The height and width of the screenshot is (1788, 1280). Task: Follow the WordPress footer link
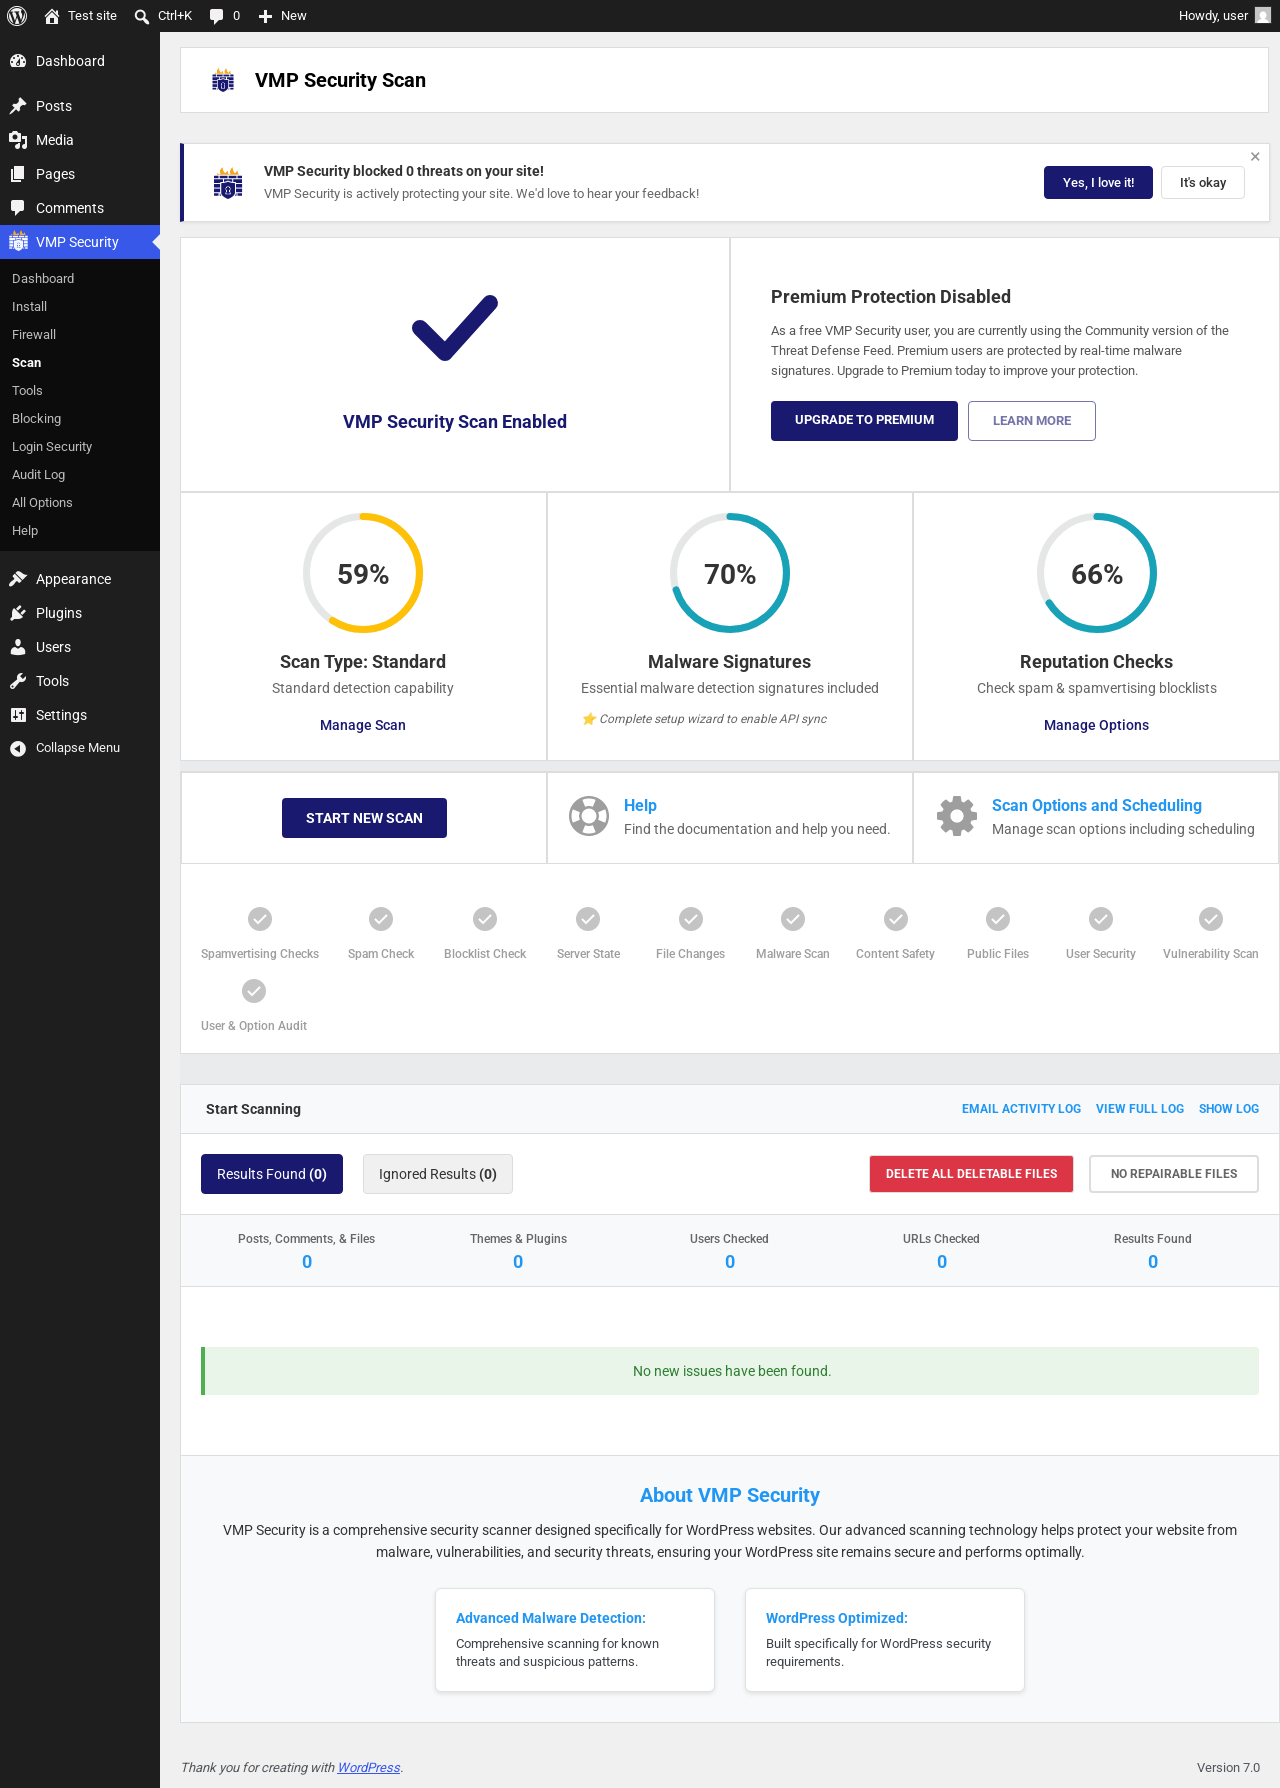(x=369, y=1768)
